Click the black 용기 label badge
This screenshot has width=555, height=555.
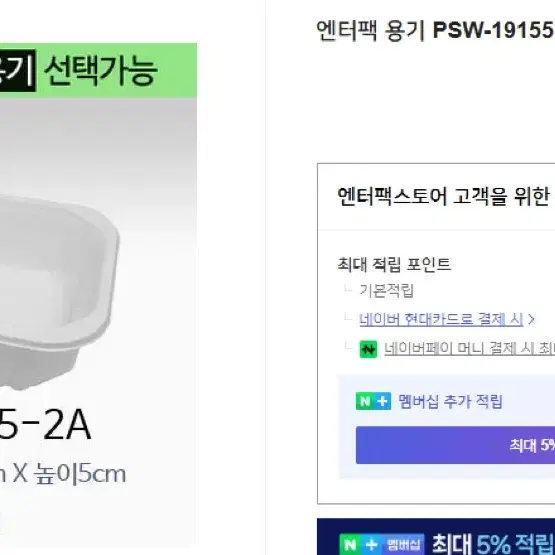[x=18, y=70]
